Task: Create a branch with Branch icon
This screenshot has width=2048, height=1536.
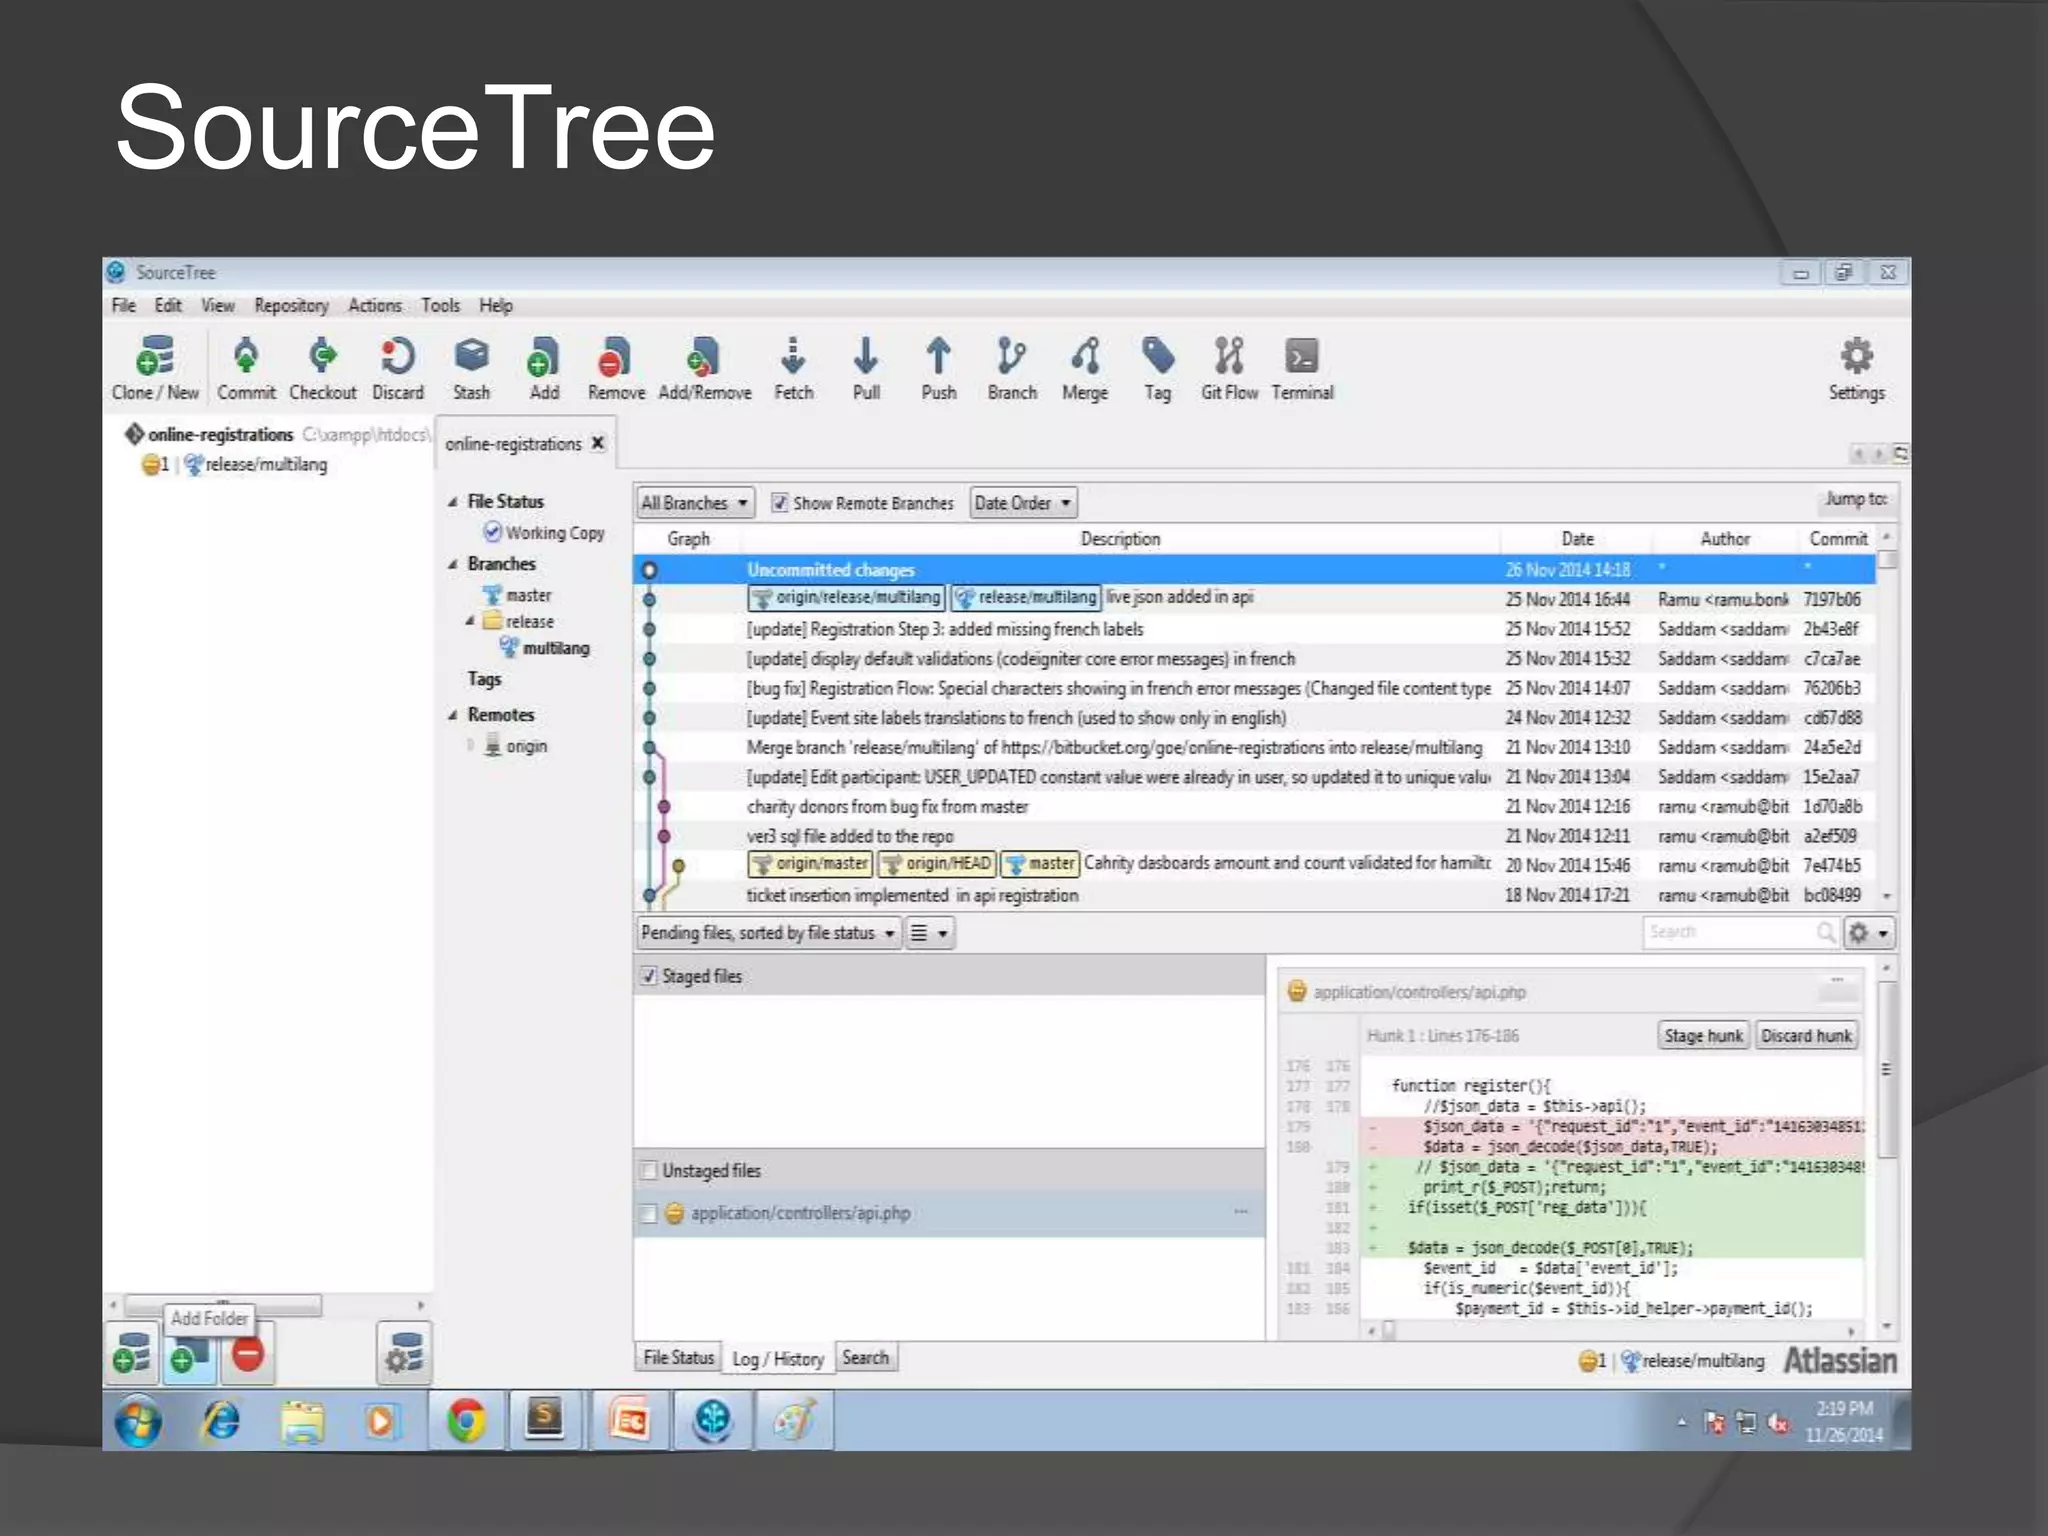Action: click(x=1012, y=368)
